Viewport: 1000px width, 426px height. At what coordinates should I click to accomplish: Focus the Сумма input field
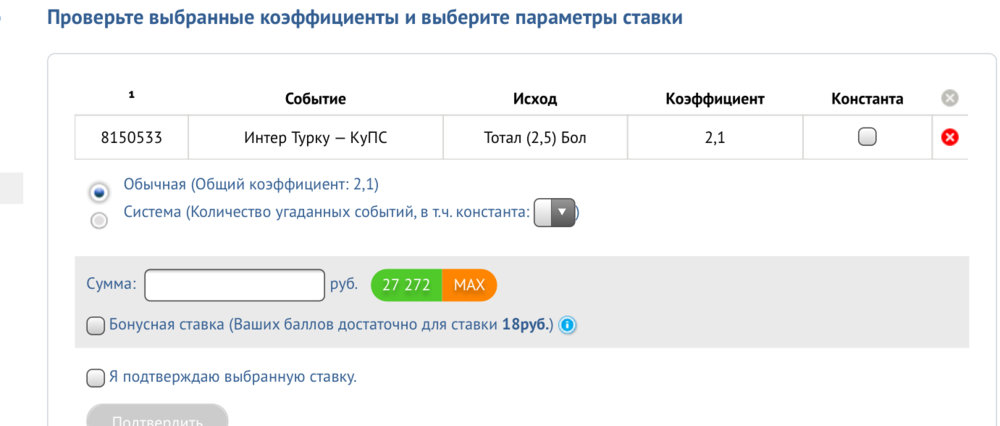point(235,285)
